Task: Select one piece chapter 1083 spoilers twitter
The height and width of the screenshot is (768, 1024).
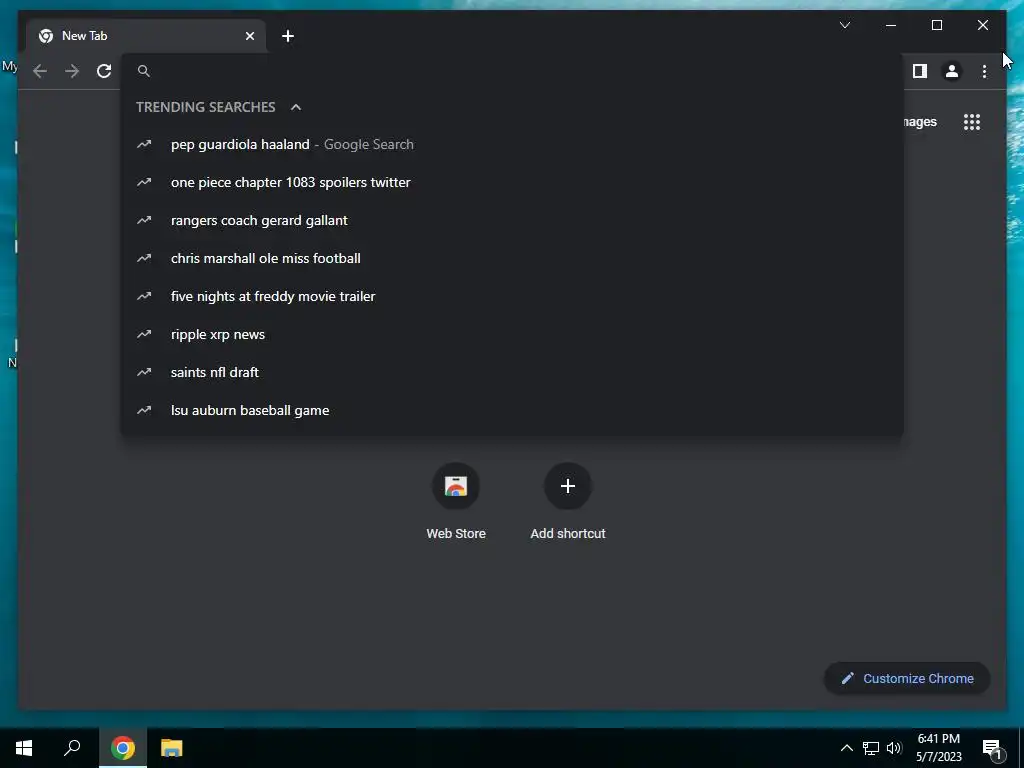Action: click(512, 182)
